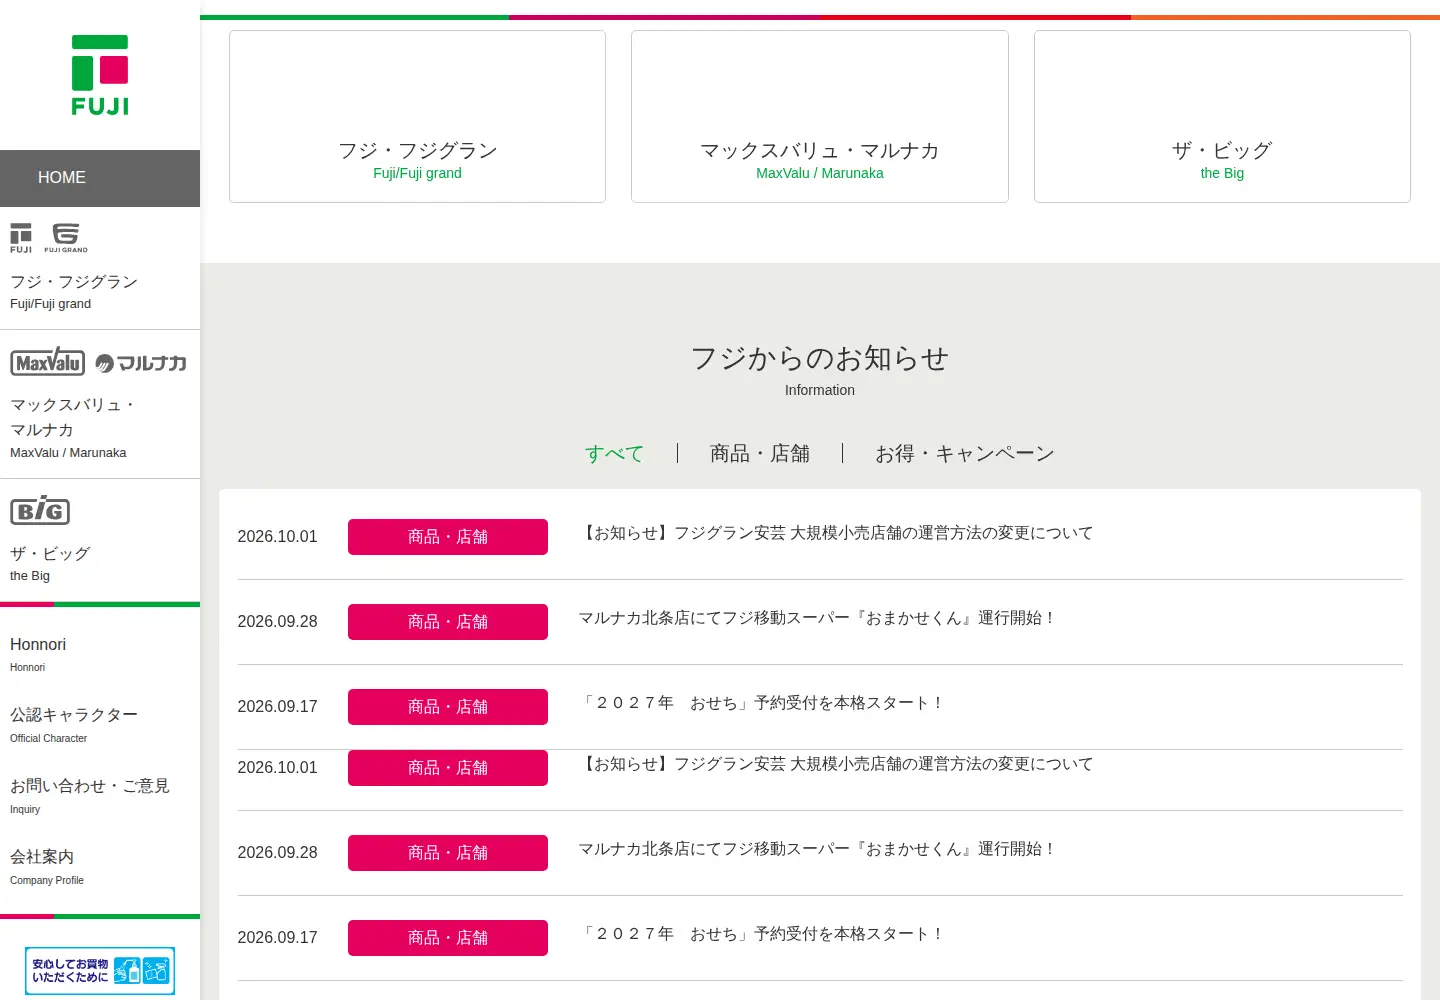This screenshot has height=1000, width=1440.
Task: Open the マックスバリュ・マルナカ card at top
Action: coord(820,117)
